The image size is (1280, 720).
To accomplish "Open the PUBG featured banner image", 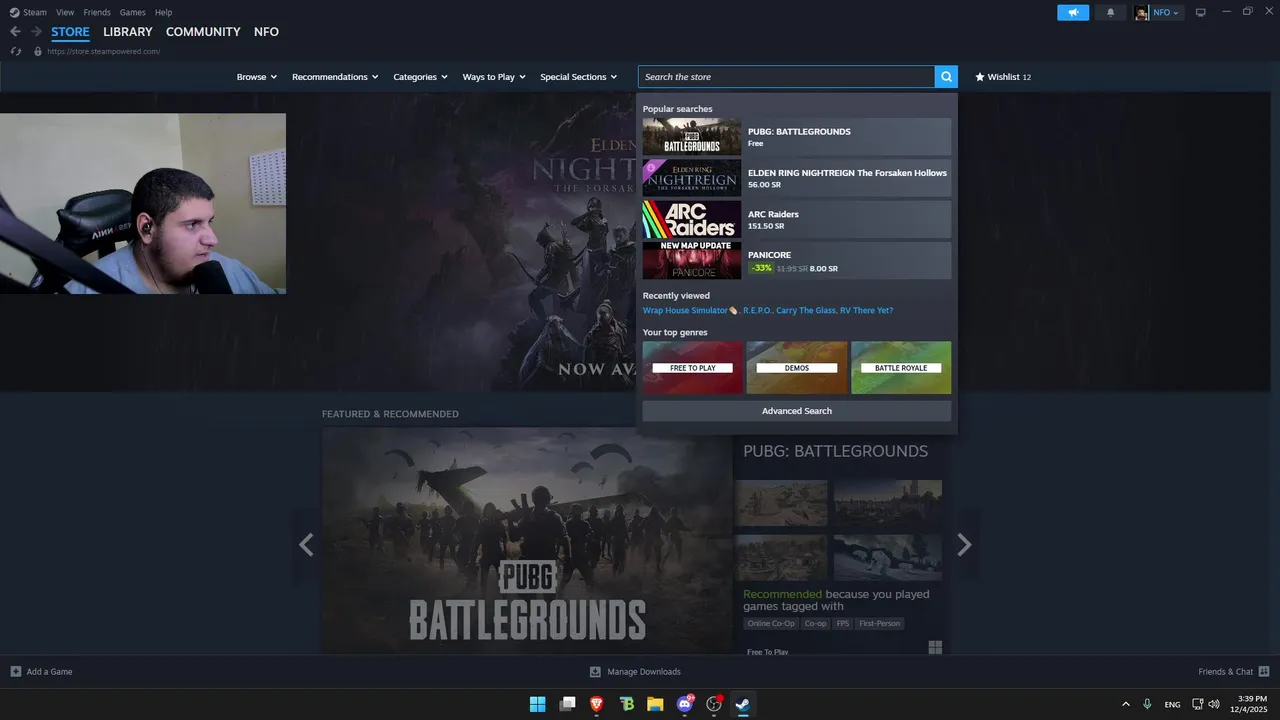I will click(527, 541).
